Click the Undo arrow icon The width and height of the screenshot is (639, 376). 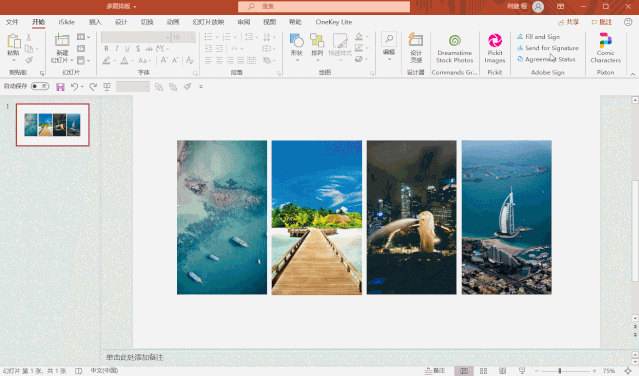point(74,87)
